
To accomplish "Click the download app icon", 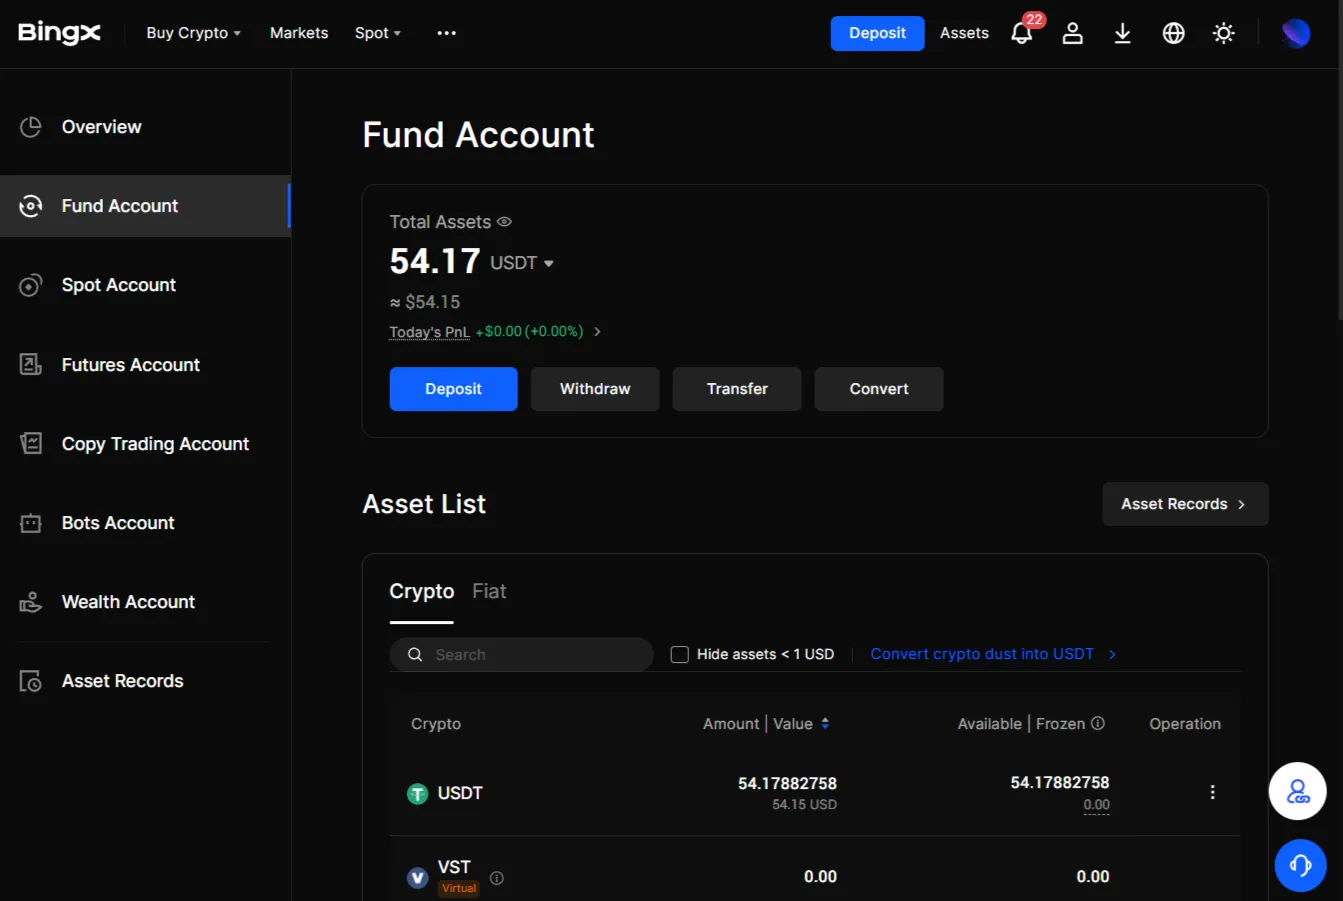I will click(1122, 33).
